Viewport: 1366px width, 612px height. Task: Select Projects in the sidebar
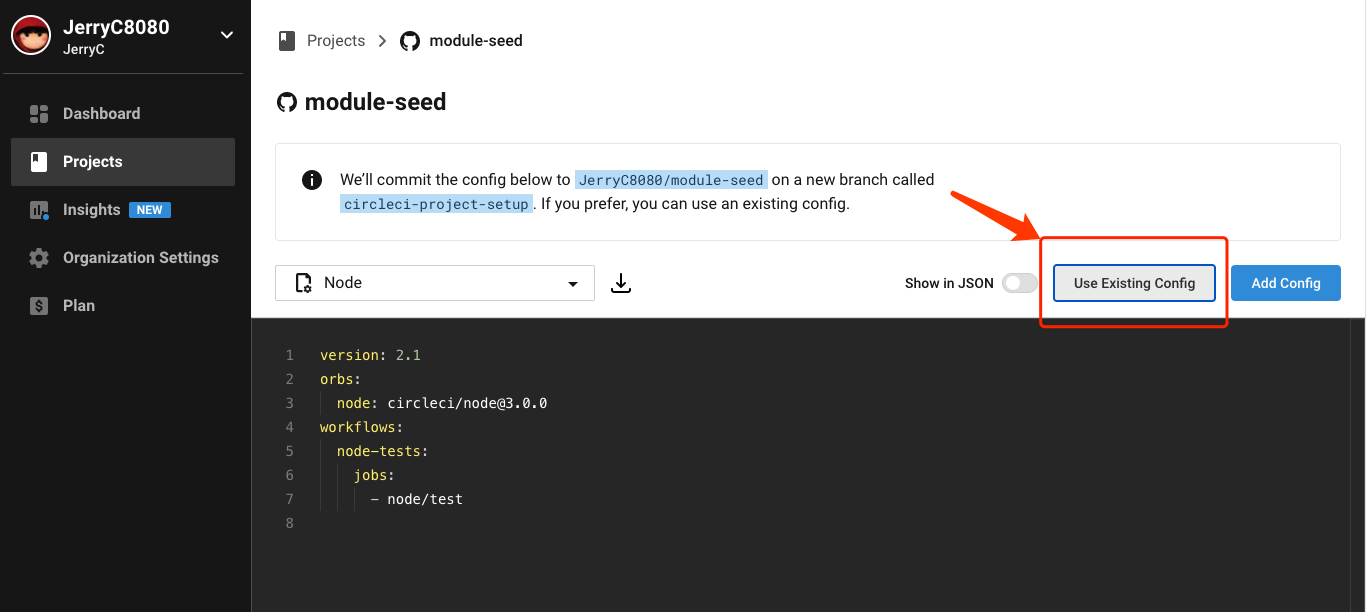123,162
